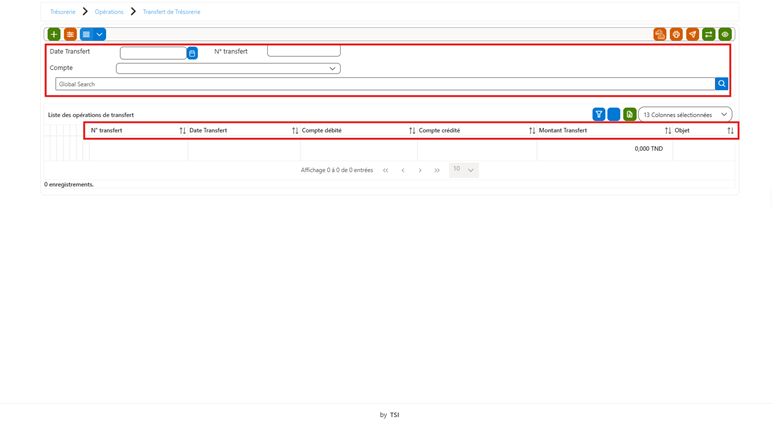Viewport: 772px width, 422px height.
Task: Click the orange lifebuoy icon in toolbar
Action: pos(676,34)
